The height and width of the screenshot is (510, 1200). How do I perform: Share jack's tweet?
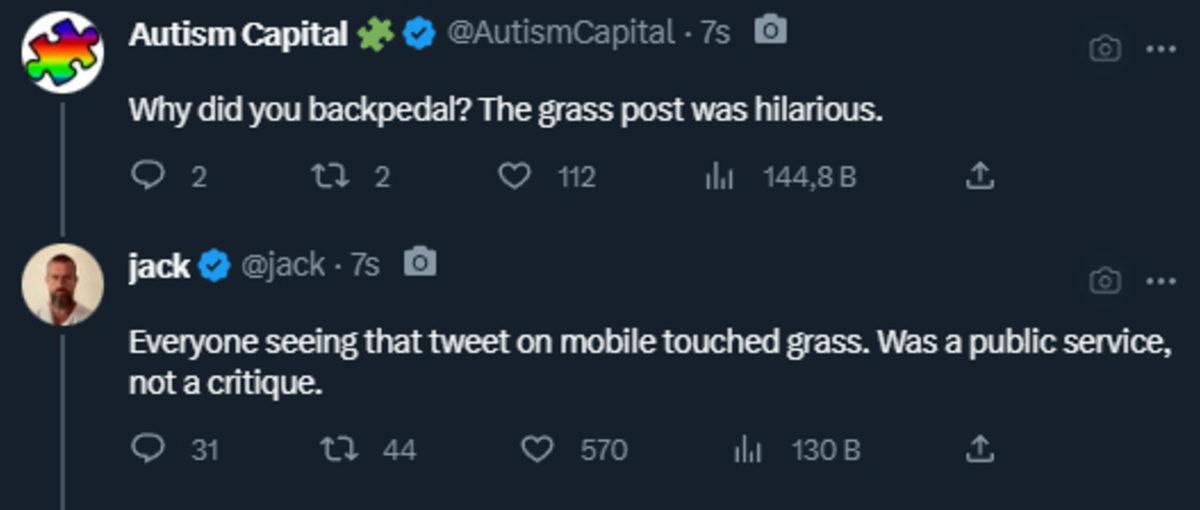tap(980, 449)
